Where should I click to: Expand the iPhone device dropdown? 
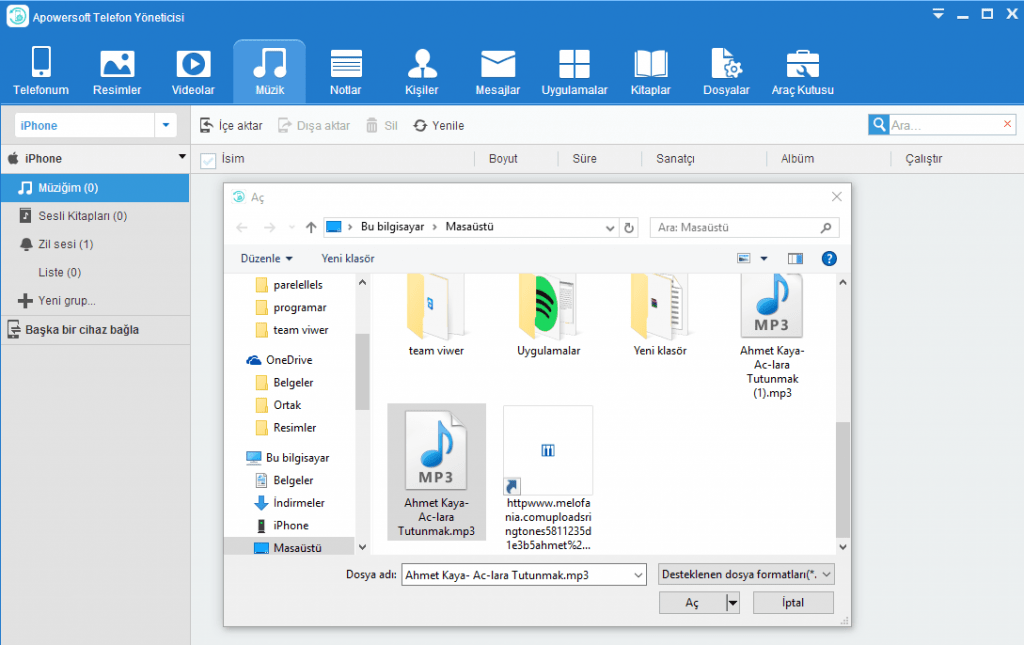(x=165, y=126)
